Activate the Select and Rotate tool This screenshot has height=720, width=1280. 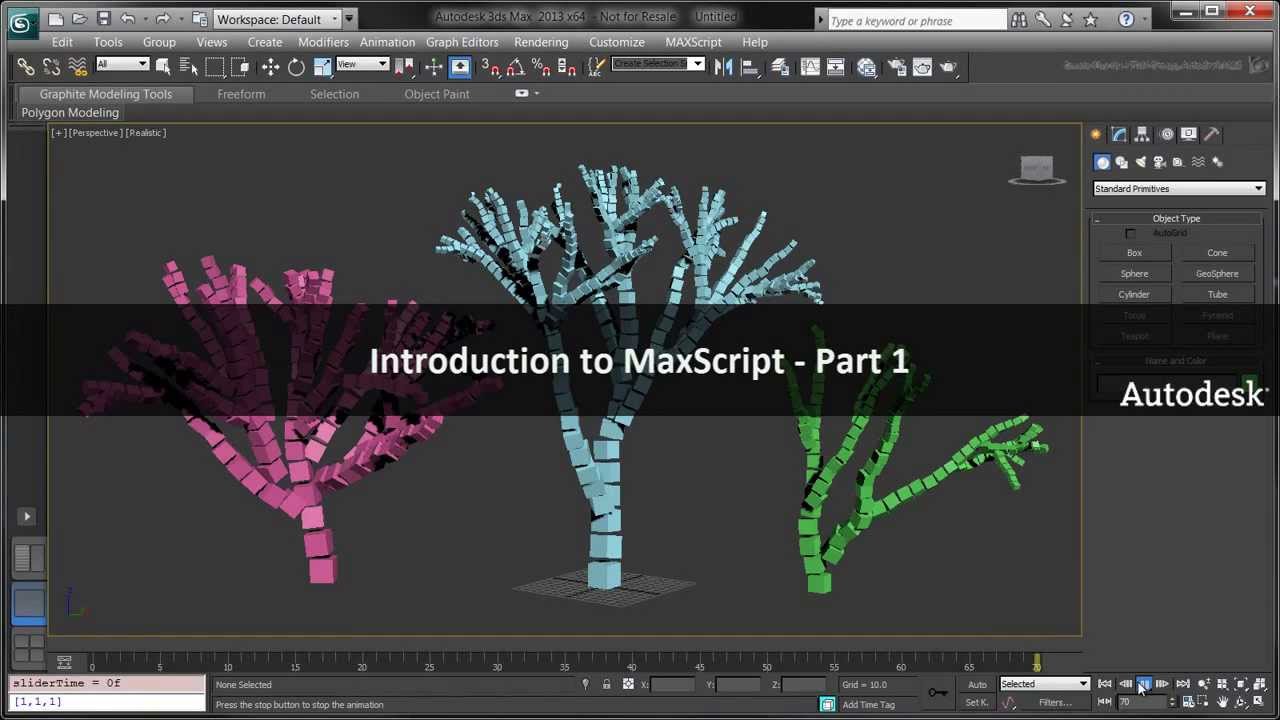click(x=296, y=67)
